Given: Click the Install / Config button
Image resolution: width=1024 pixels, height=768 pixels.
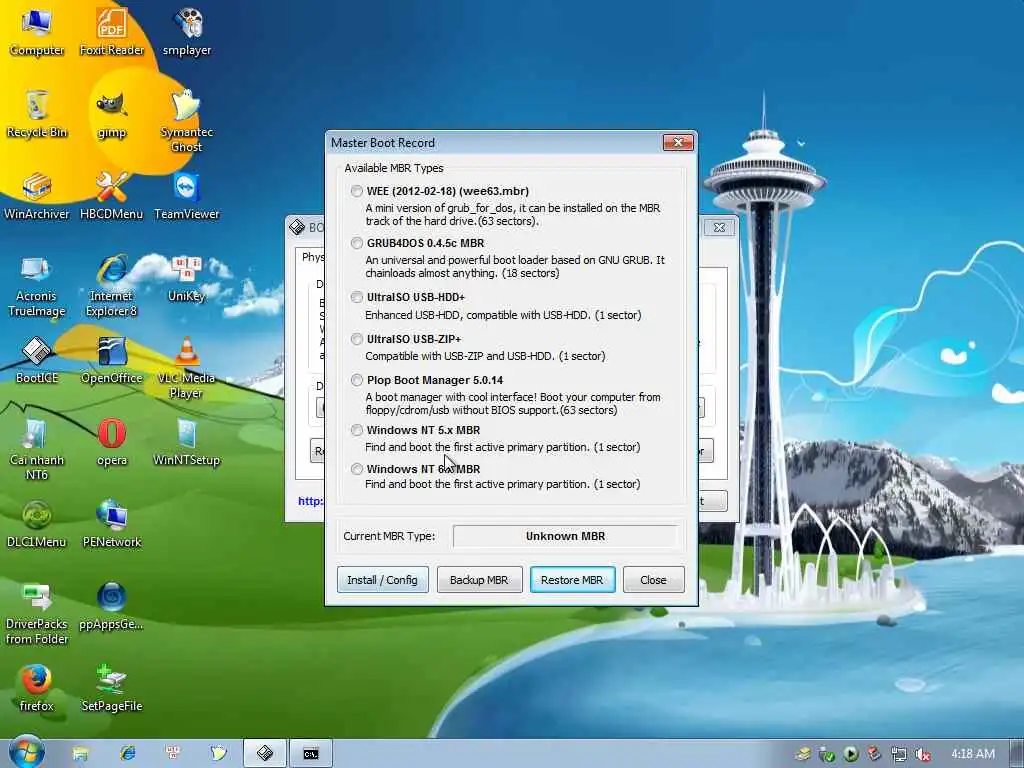Looking at the screenshot, I should (383, 580).
